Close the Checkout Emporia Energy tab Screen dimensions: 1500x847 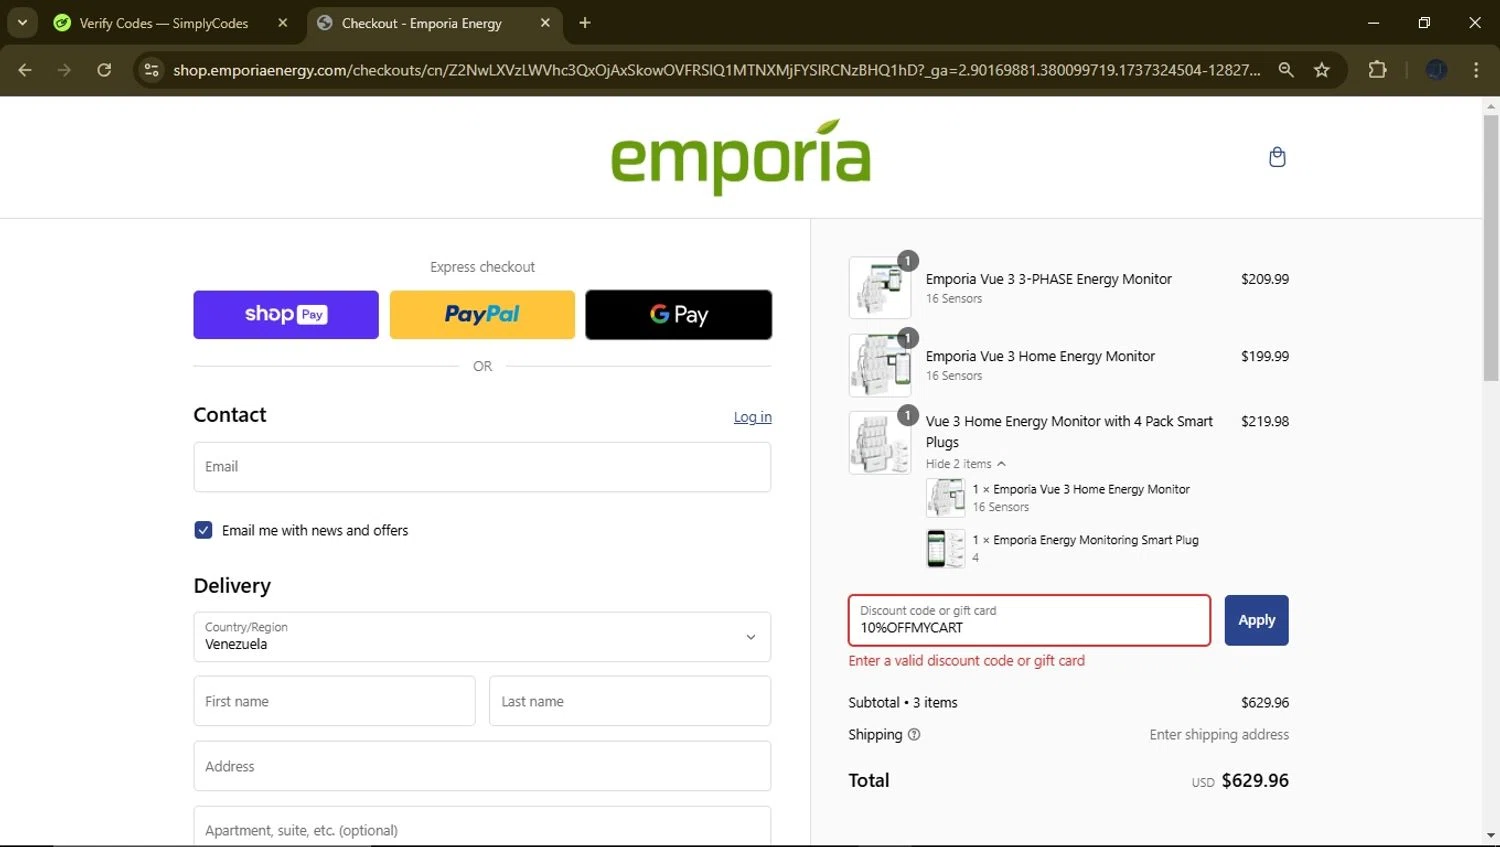pos(545,23)
